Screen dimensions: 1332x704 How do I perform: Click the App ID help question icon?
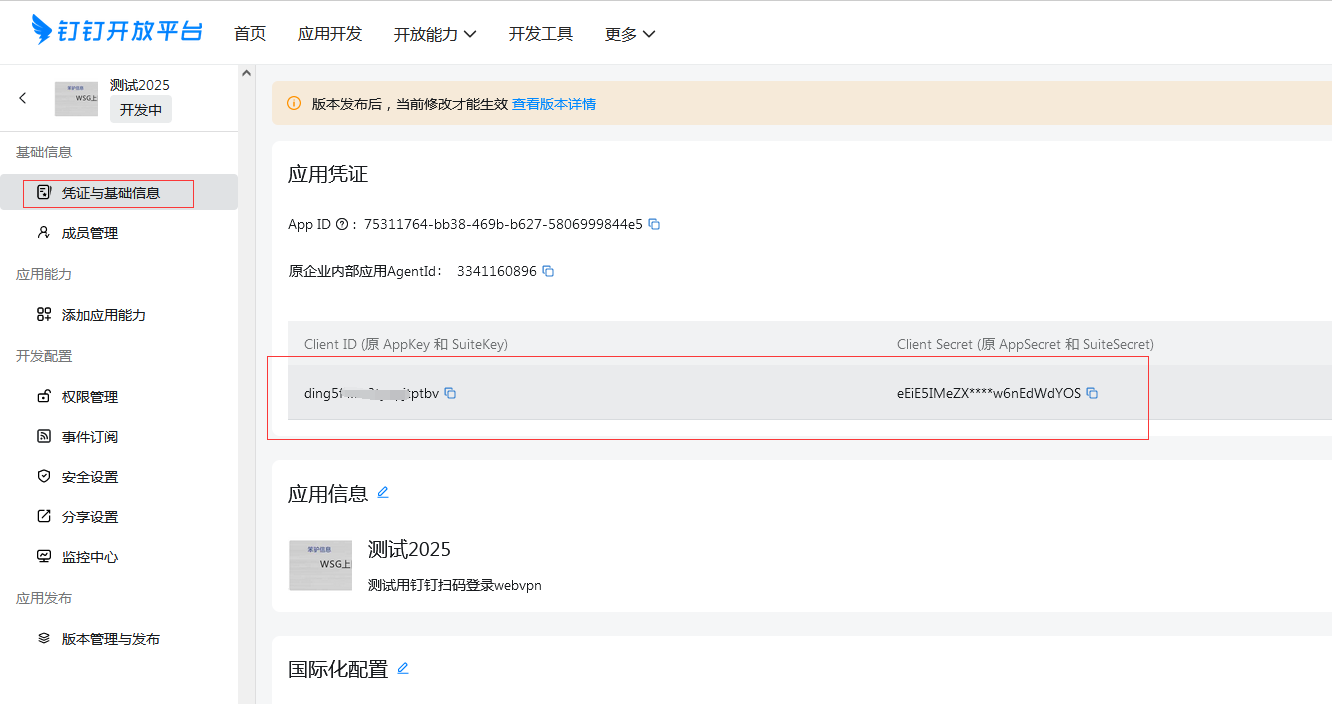coord(342,225)
